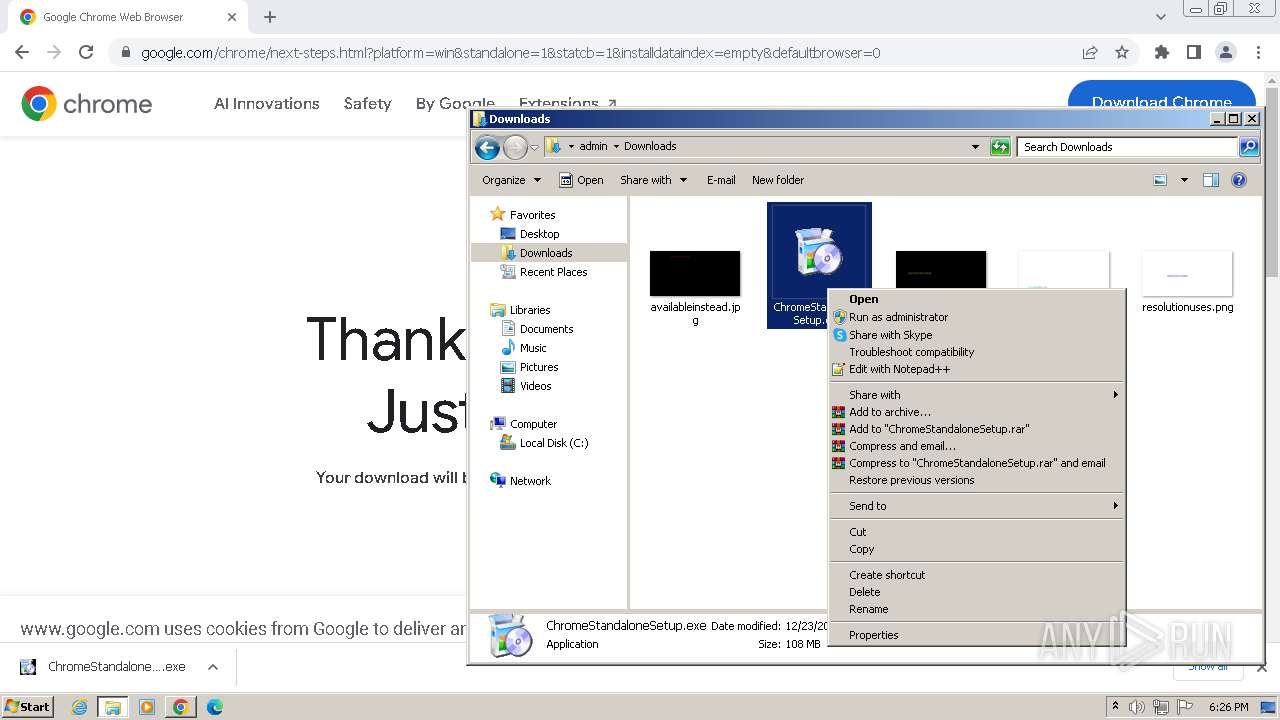Image resolution: width=1280 pixels, height=720 pixels.
Task: Reload the Chrome page
Action: (x=86, y=53)
